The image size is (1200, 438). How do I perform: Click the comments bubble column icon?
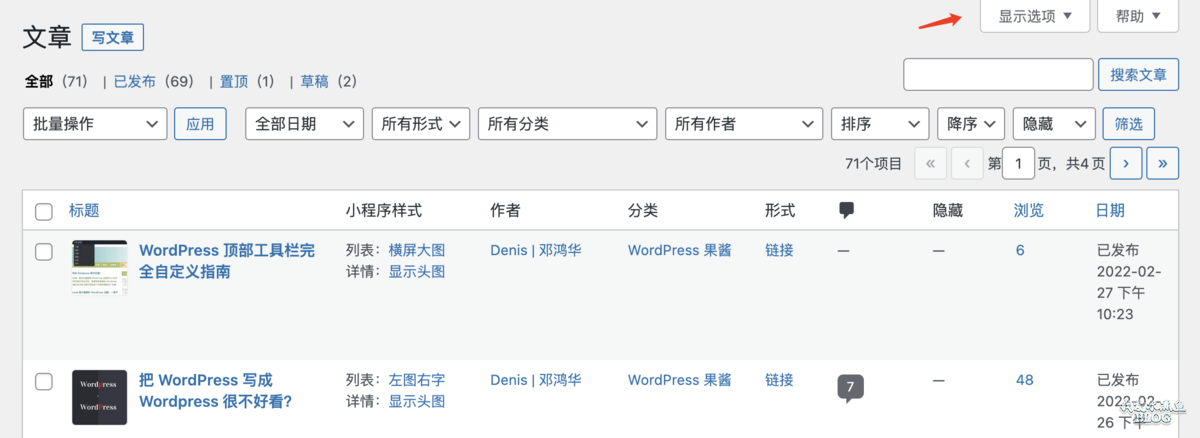coord(847,210)
